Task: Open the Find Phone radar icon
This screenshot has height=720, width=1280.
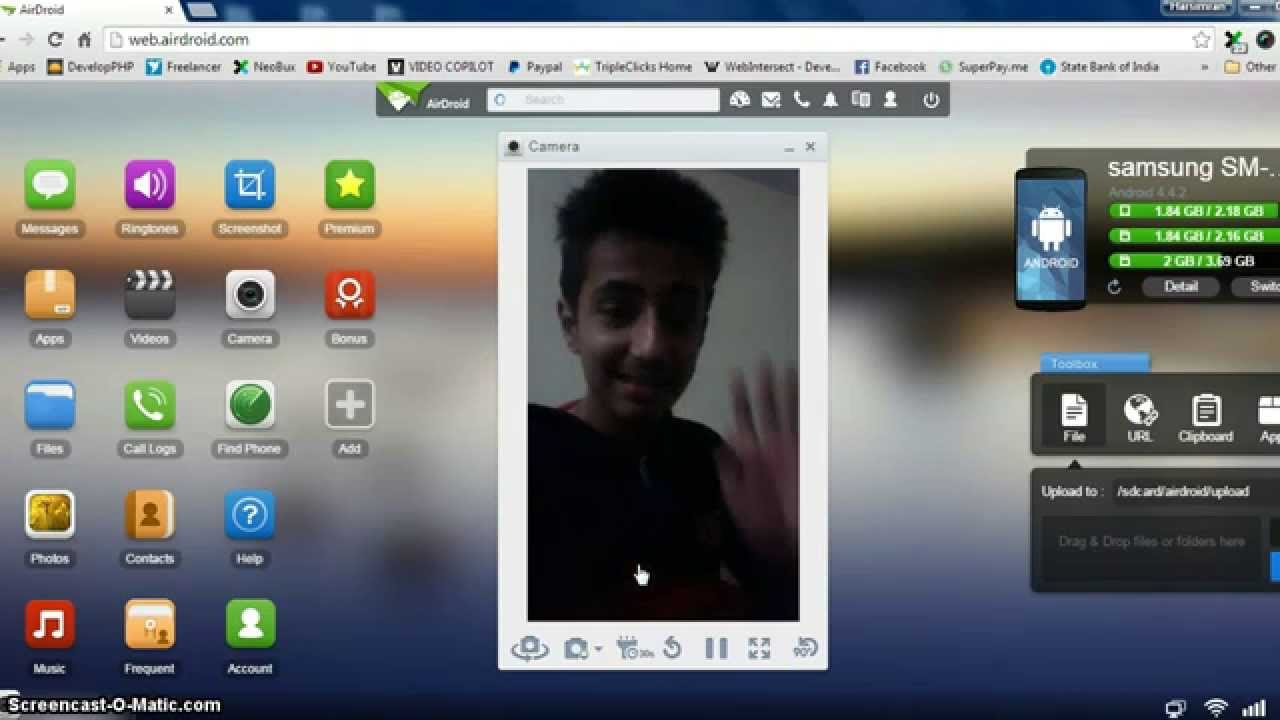Action: tap(250, 405)
